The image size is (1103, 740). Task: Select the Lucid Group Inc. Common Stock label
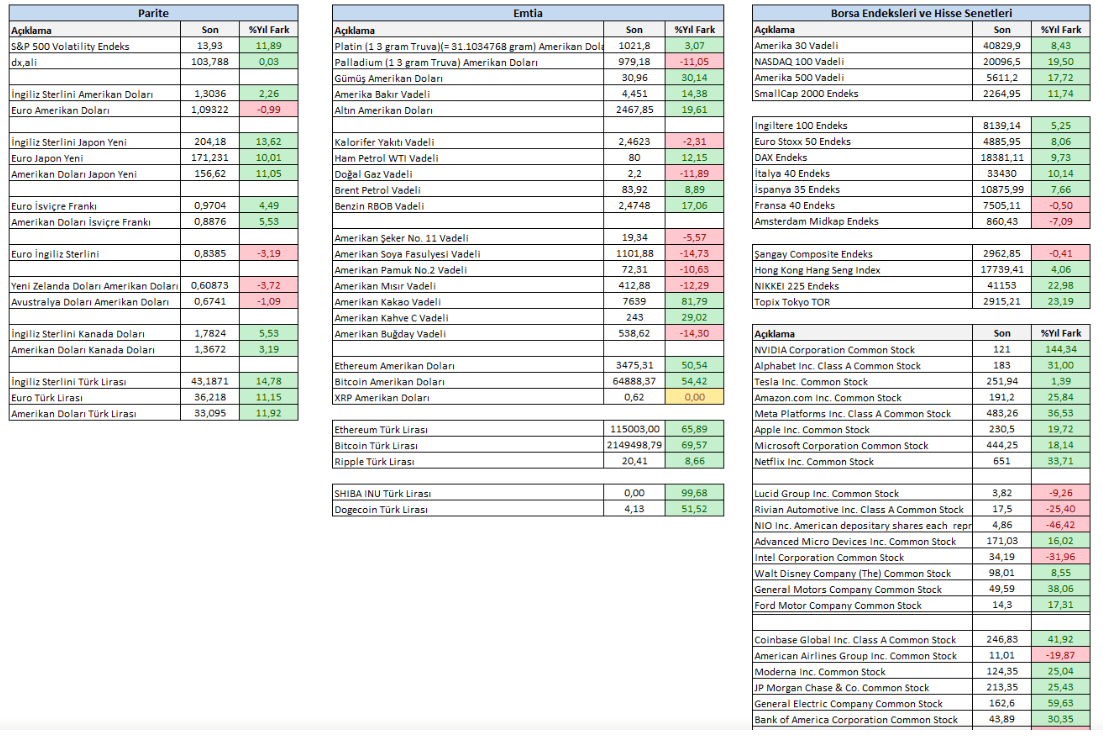862,493
